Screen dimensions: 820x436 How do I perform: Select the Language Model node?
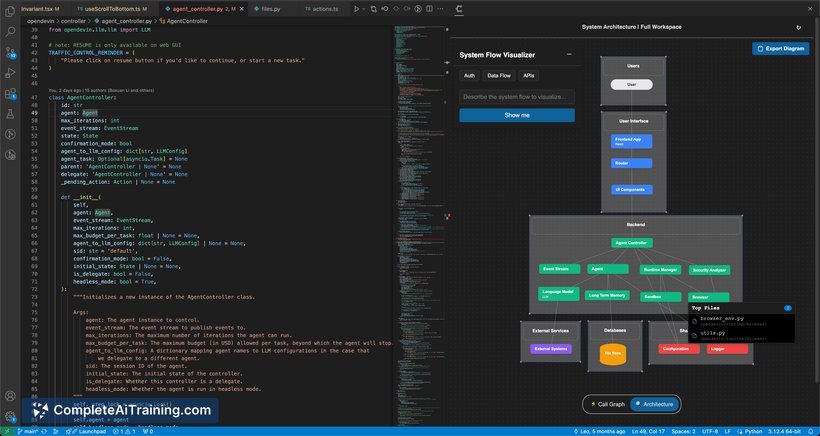pos(559,293)
